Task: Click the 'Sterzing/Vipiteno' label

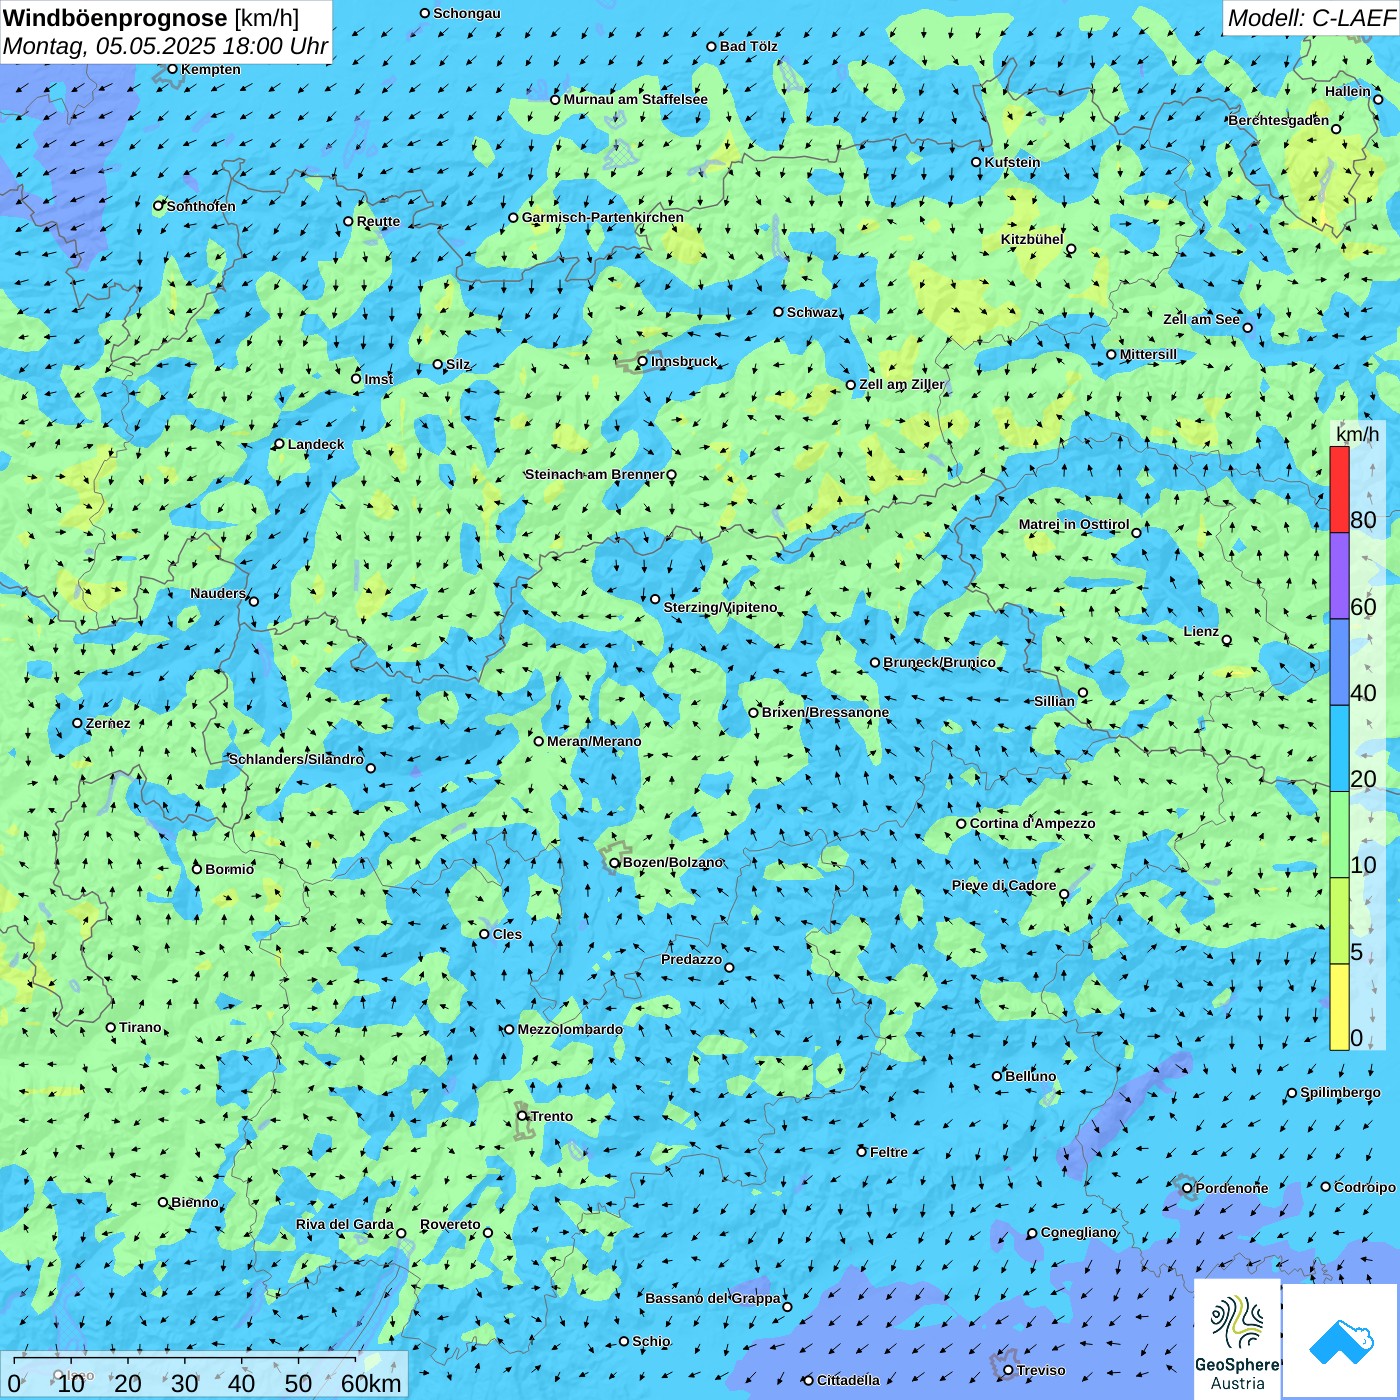Action: [720, 607]
